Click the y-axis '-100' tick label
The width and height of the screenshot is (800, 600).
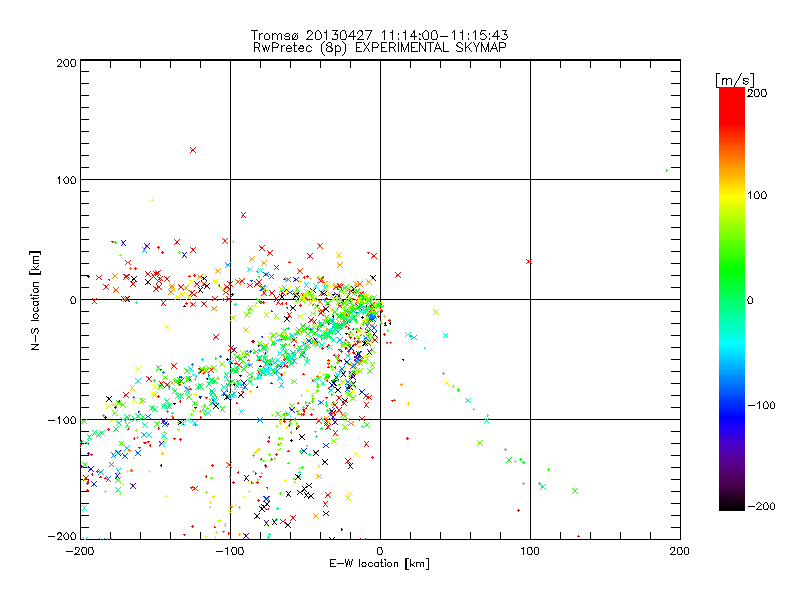coord(62,420)
